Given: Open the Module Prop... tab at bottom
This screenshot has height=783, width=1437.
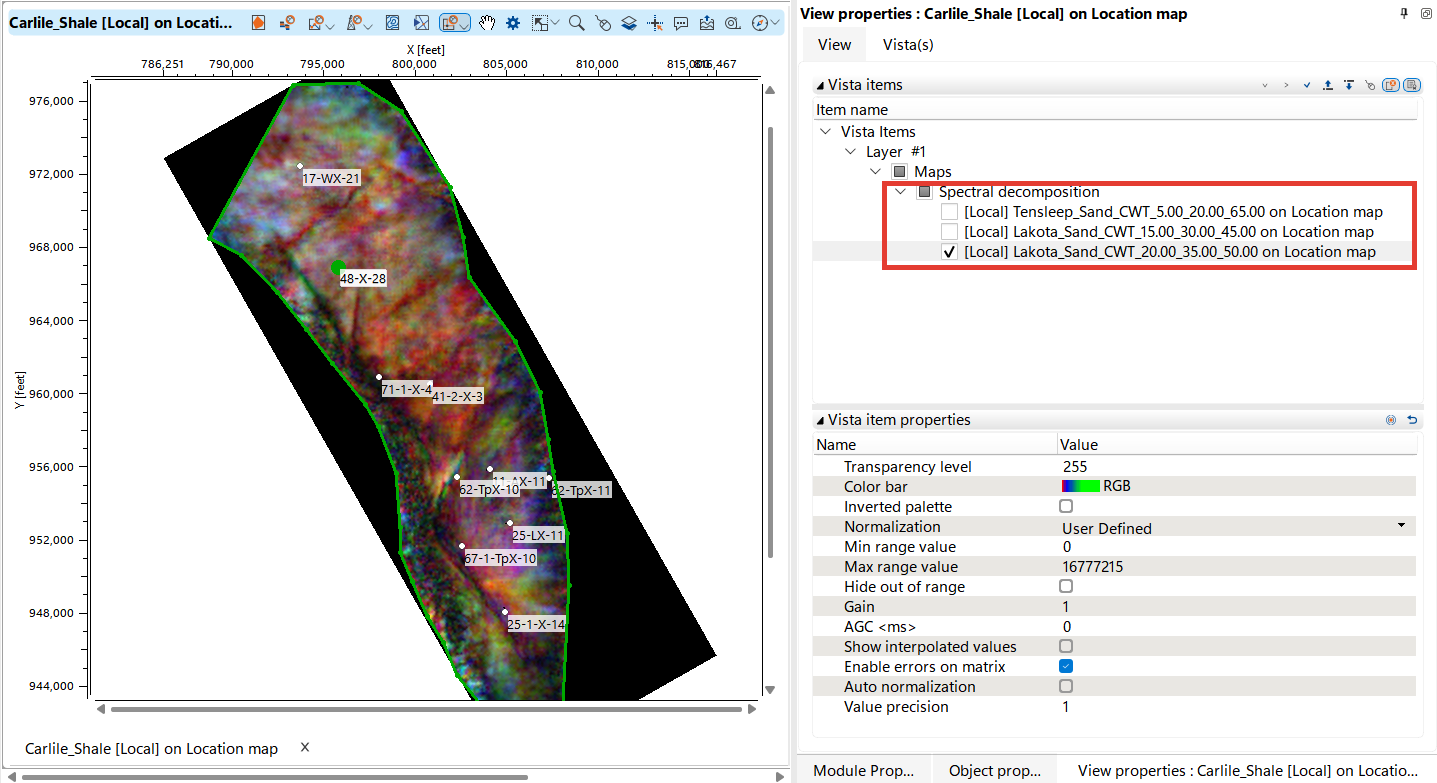Looking at the screenshot, I should (865, 770).
